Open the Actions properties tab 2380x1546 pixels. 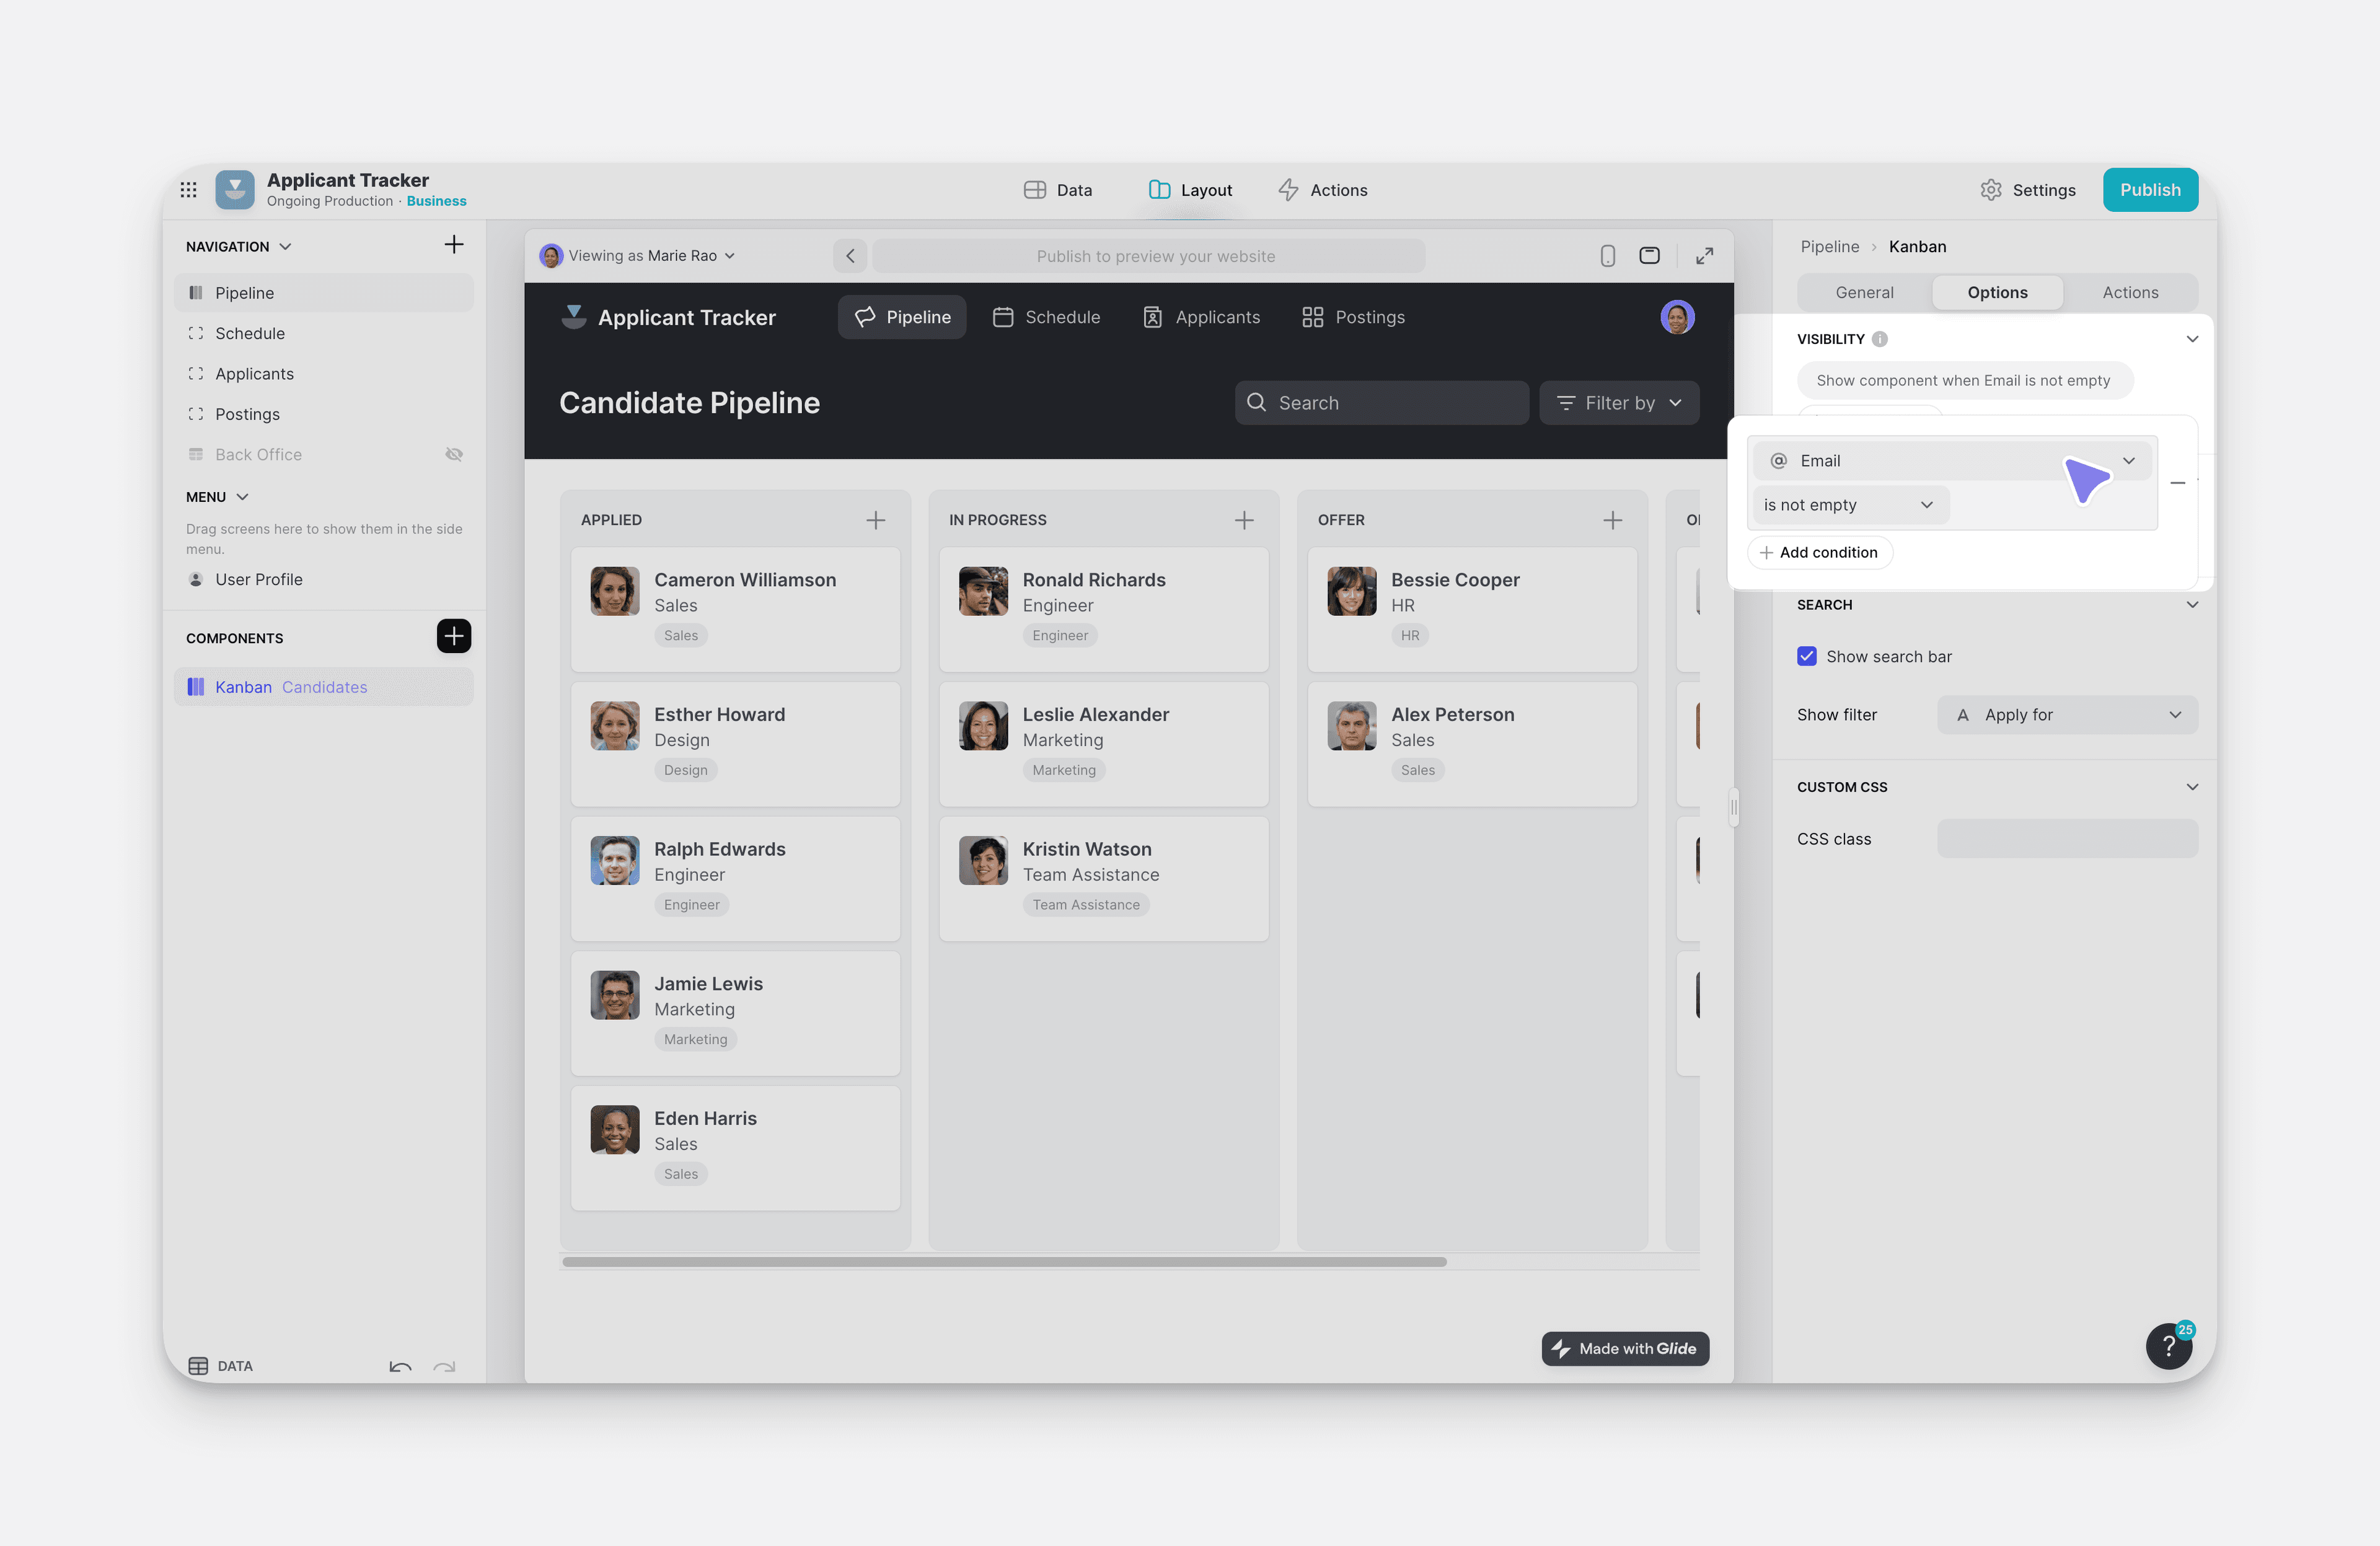2130,293
